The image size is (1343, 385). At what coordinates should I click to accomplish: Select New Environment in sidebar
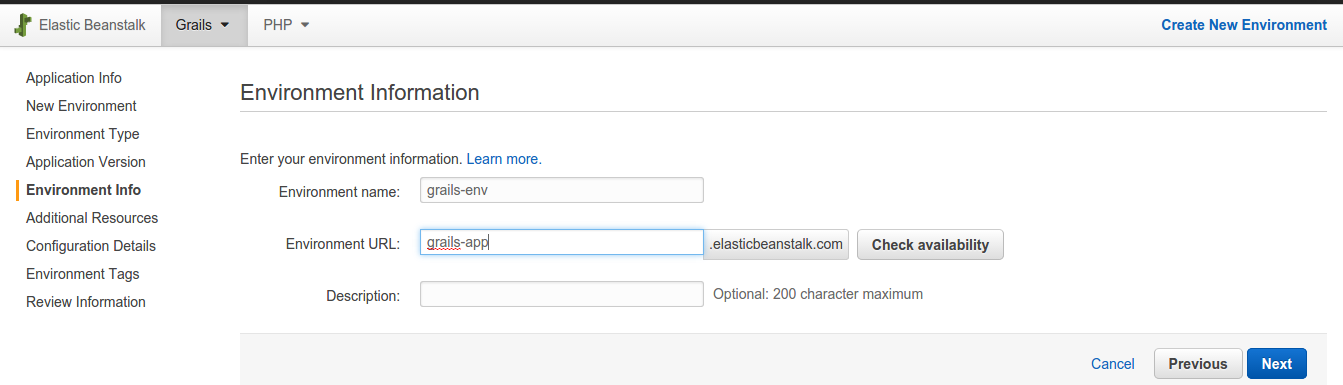[81, 106]
